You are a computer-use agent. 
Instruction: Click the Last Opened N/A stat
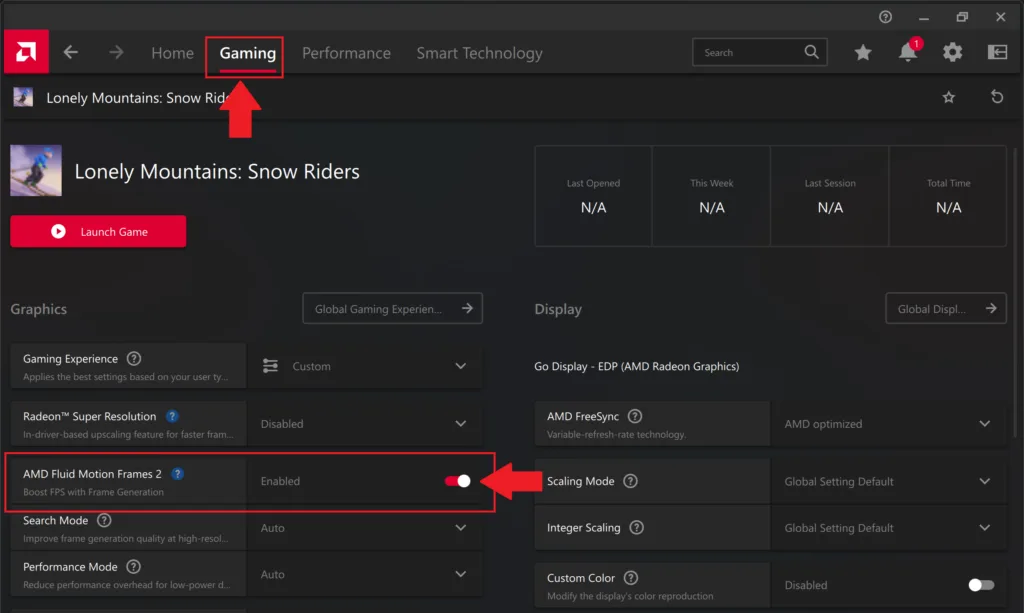point(593,196)
